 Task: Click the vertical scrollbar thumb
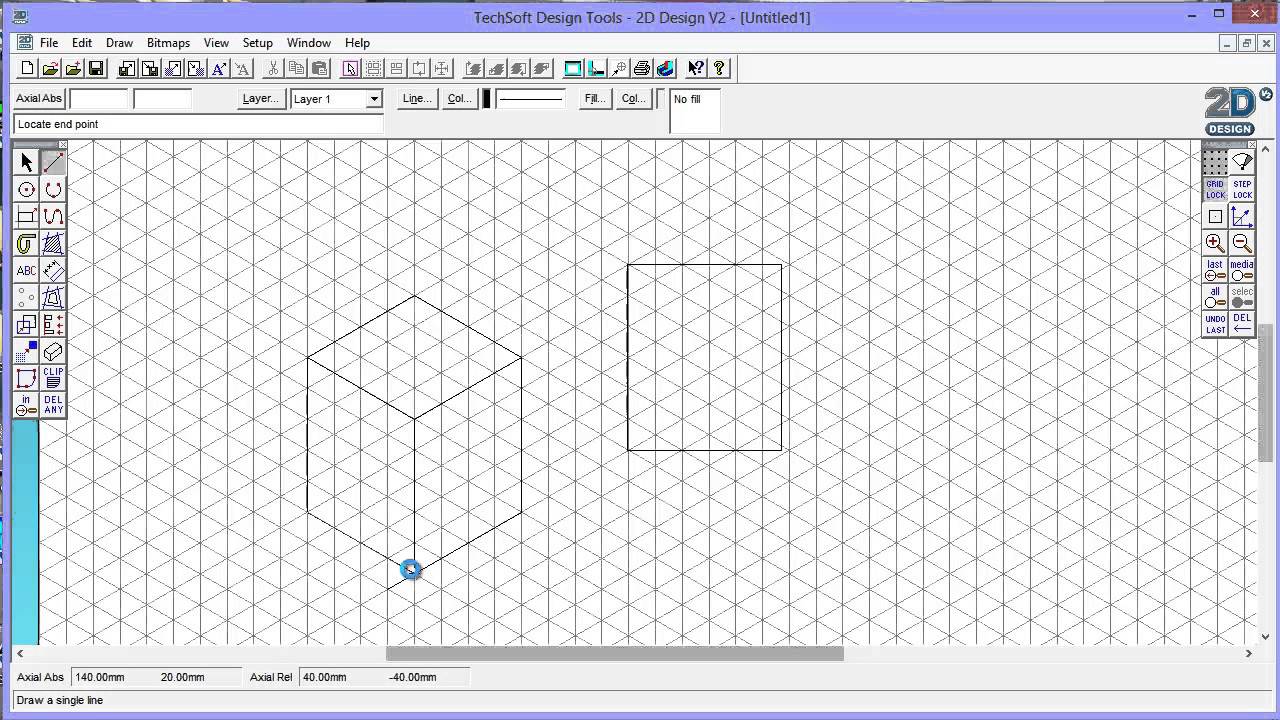pos(1265,392)
